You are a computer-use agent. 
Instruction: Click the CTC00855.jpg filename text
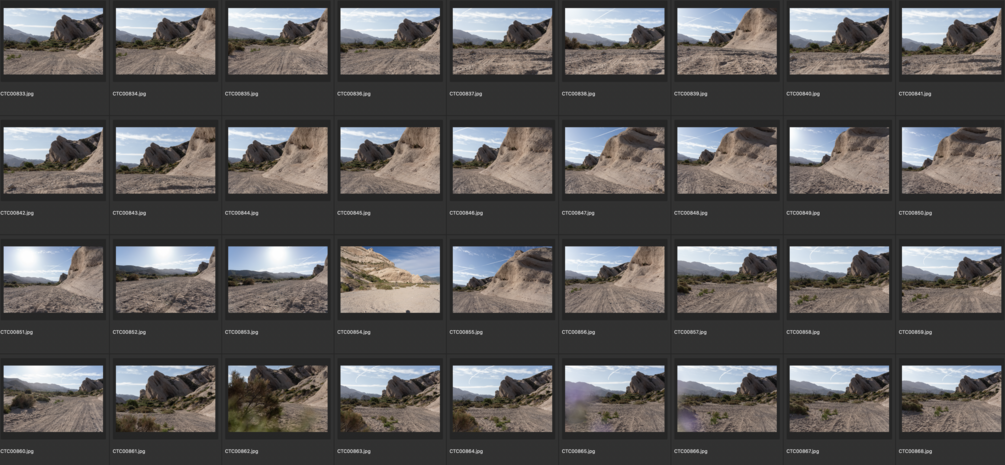point(466,332)
